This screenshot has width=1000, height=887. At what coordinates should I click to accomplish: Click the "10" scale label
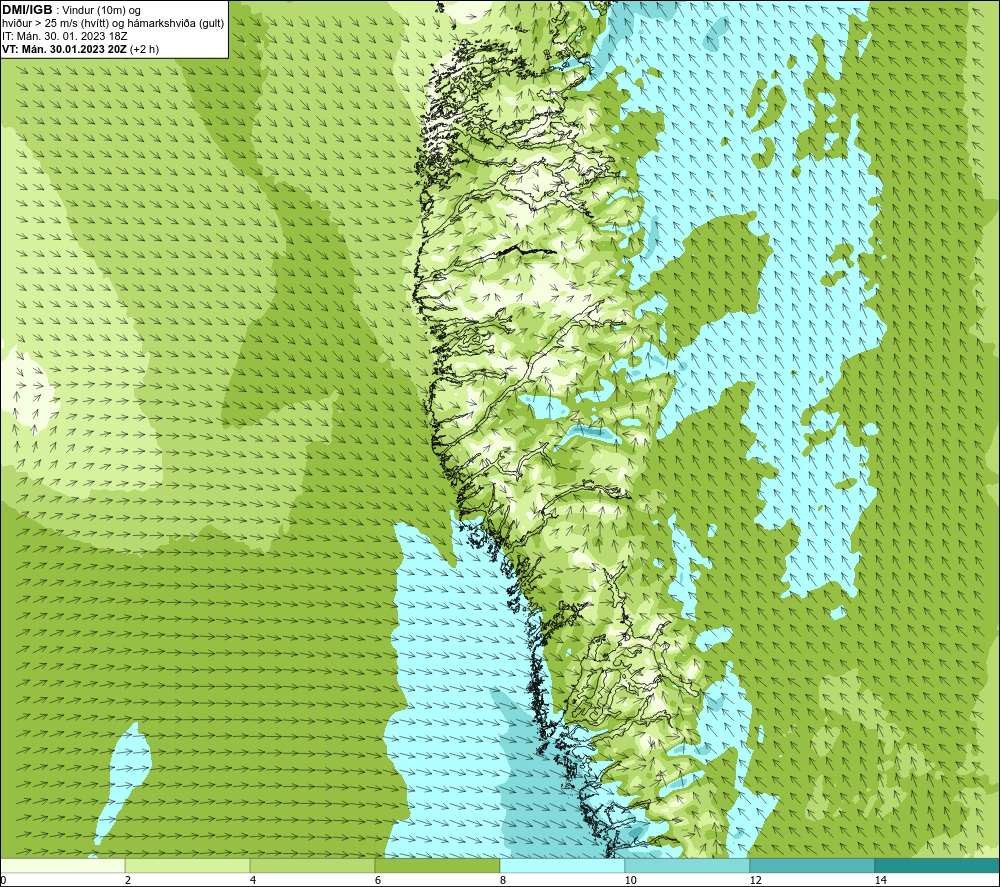point(630,880)
